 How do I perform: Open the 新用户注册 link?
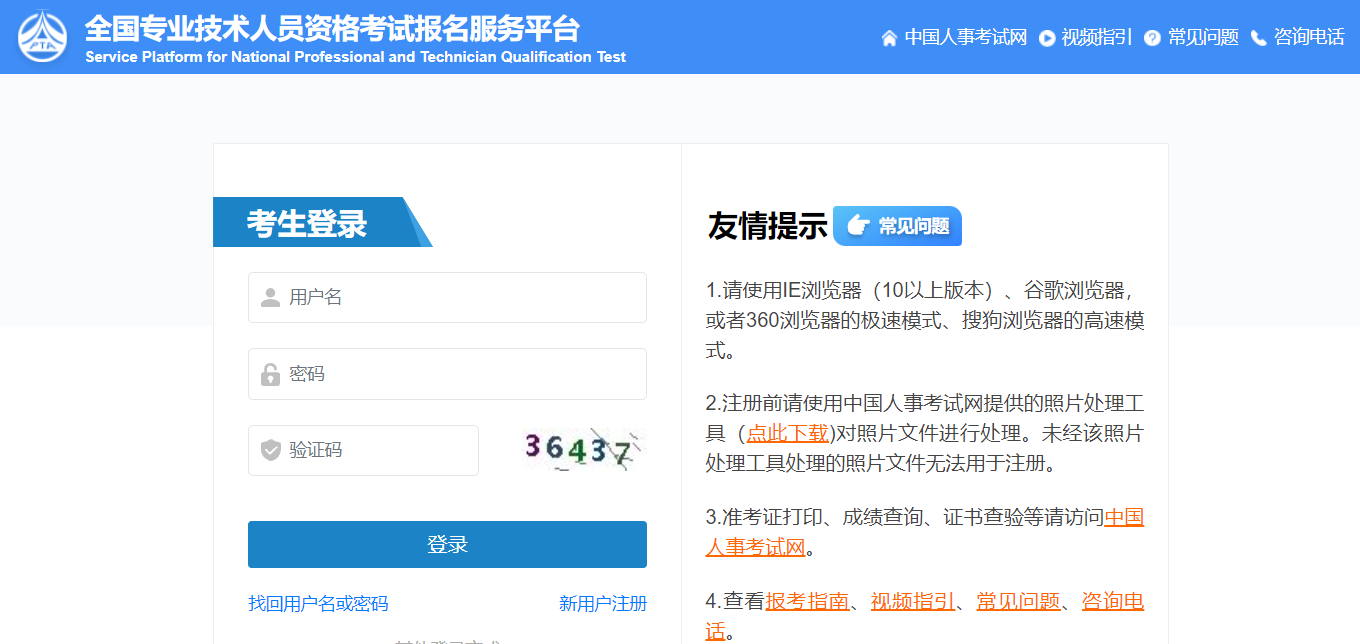[602, 604]
